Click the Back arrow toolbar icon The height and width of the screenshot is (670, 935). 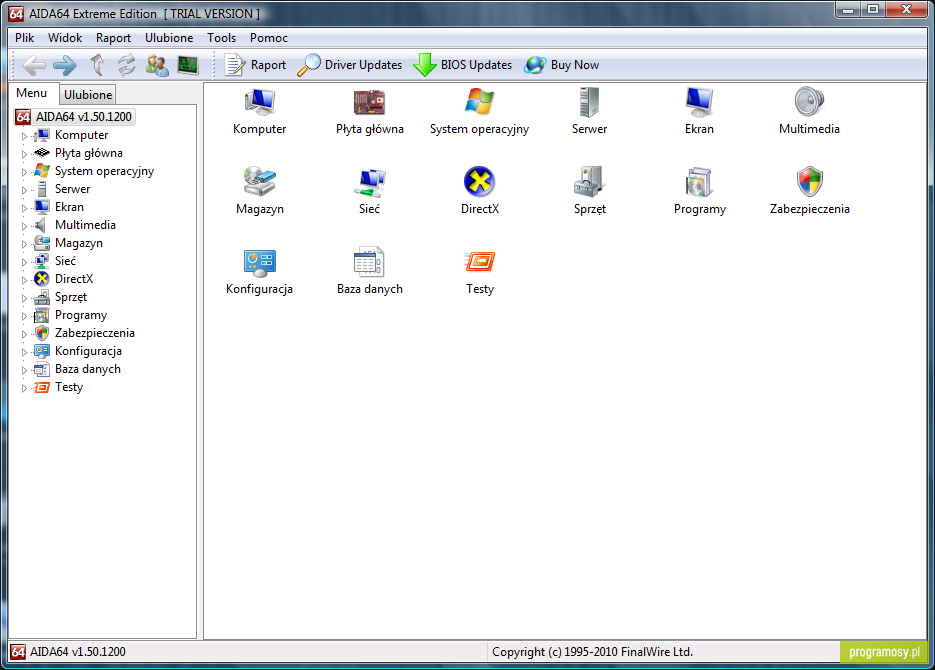click(34, 65)
